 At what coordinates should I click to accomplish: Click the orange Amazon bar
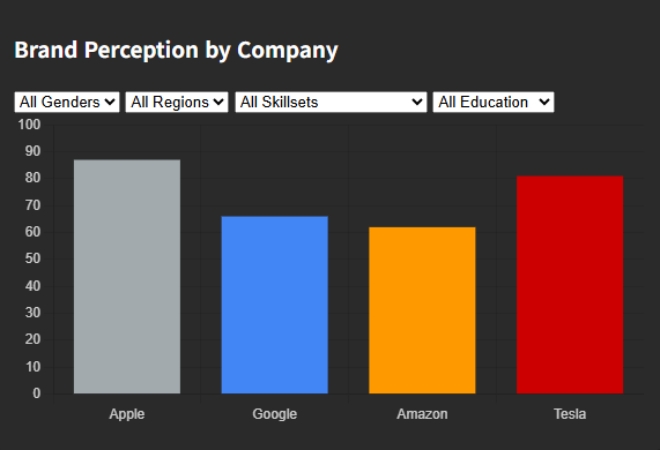422,310
